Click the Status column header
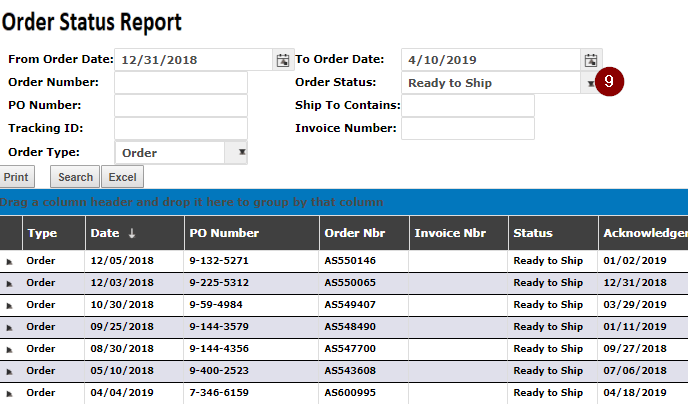Viewport: 688px width, 404px height. click(533, 233)
